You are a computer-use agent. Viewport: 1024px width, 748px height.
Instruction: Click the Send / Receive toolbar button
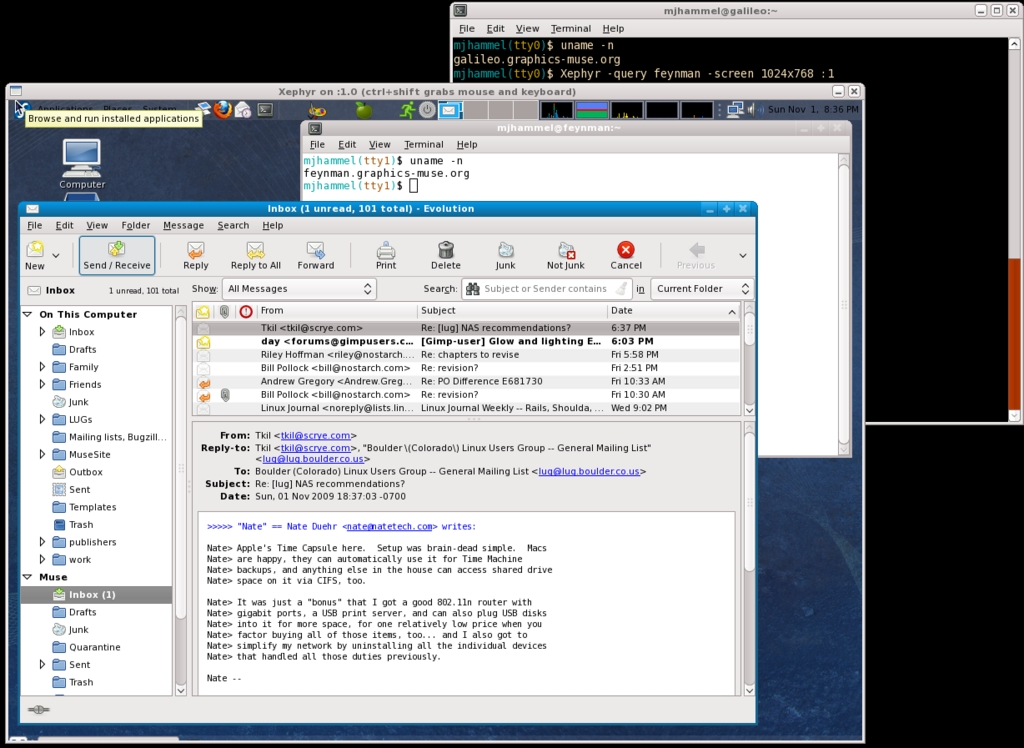117,255
